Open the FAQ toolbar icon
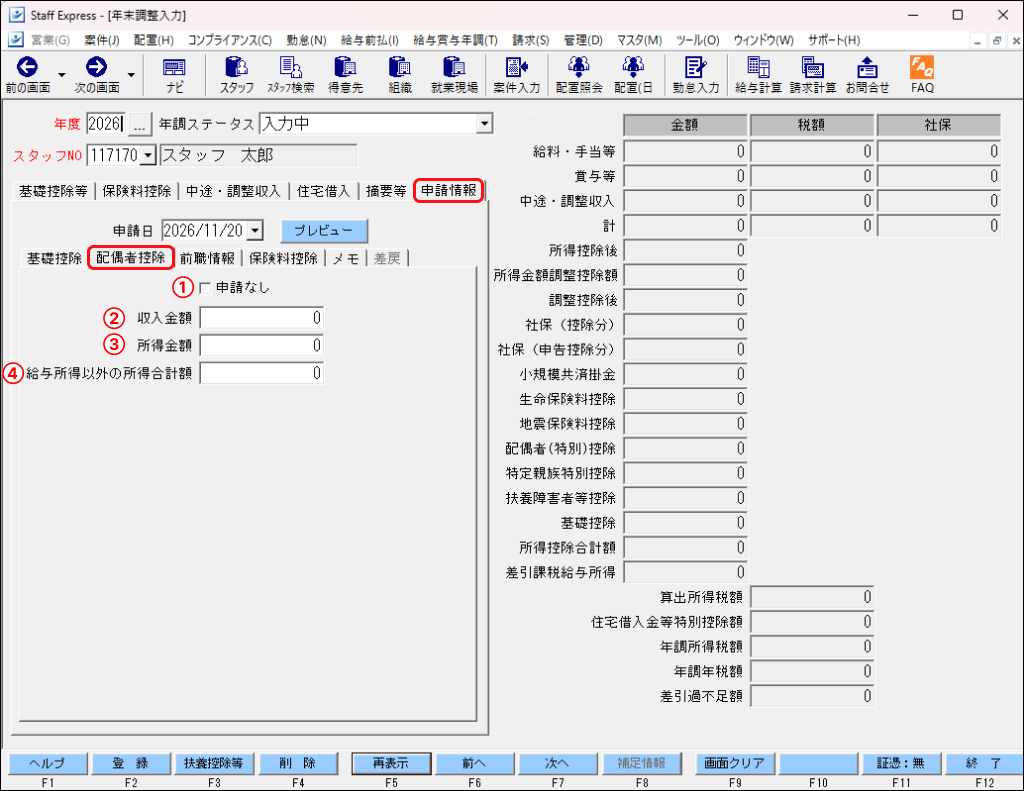 pos(922,74)
